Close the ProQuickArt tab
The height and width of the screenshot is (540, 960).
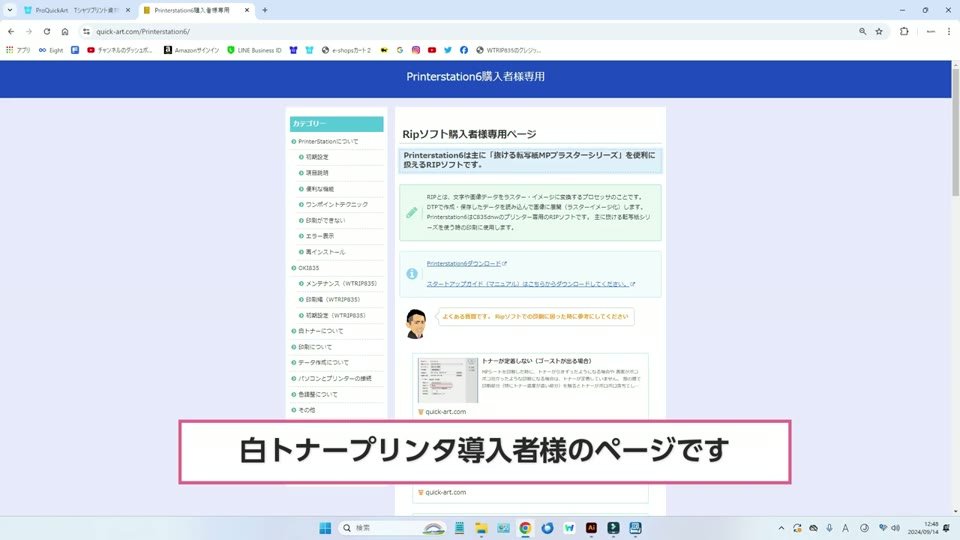[x=128, y=10]
